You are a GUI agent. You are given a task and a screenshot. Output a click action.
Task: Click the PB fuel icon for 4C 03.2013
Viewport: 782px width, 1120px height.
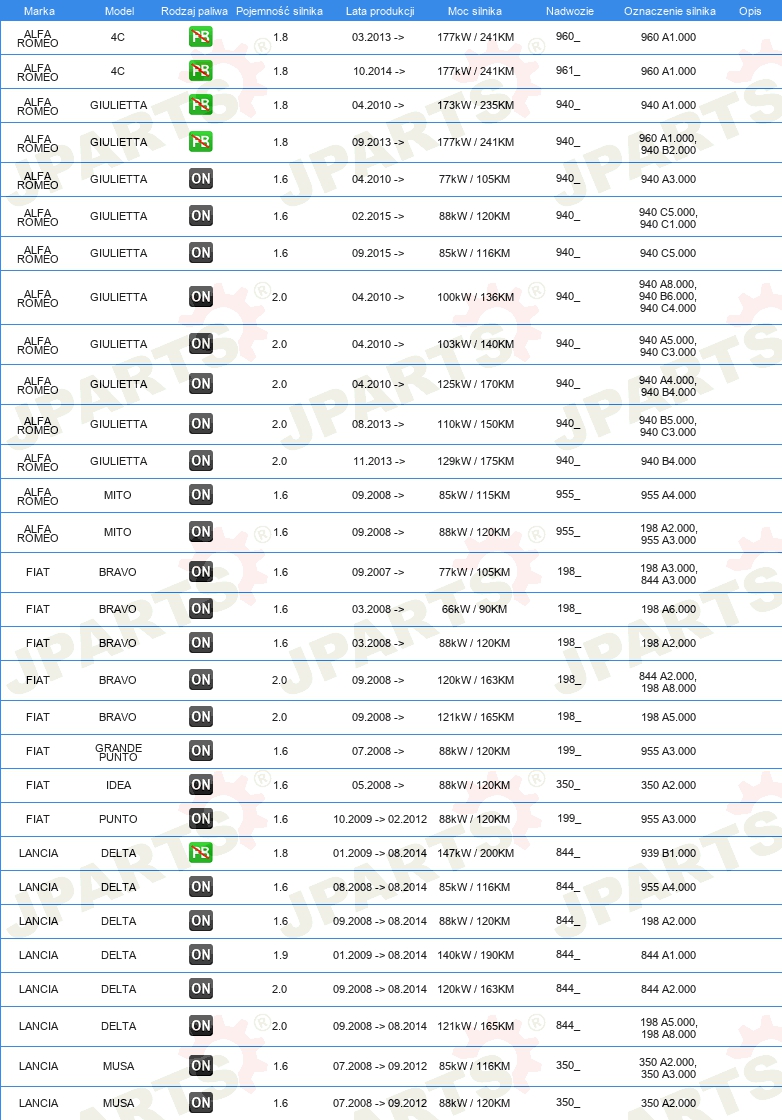[x=201, y=36]
